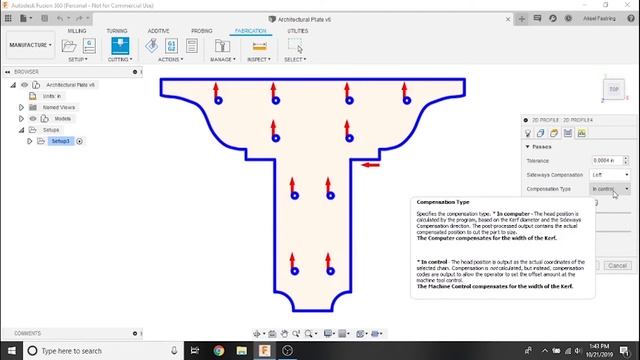This screenshot has width=640, height=360.
Task: Click the Fit zoom magnifier icon
Action: click(309, 334)
